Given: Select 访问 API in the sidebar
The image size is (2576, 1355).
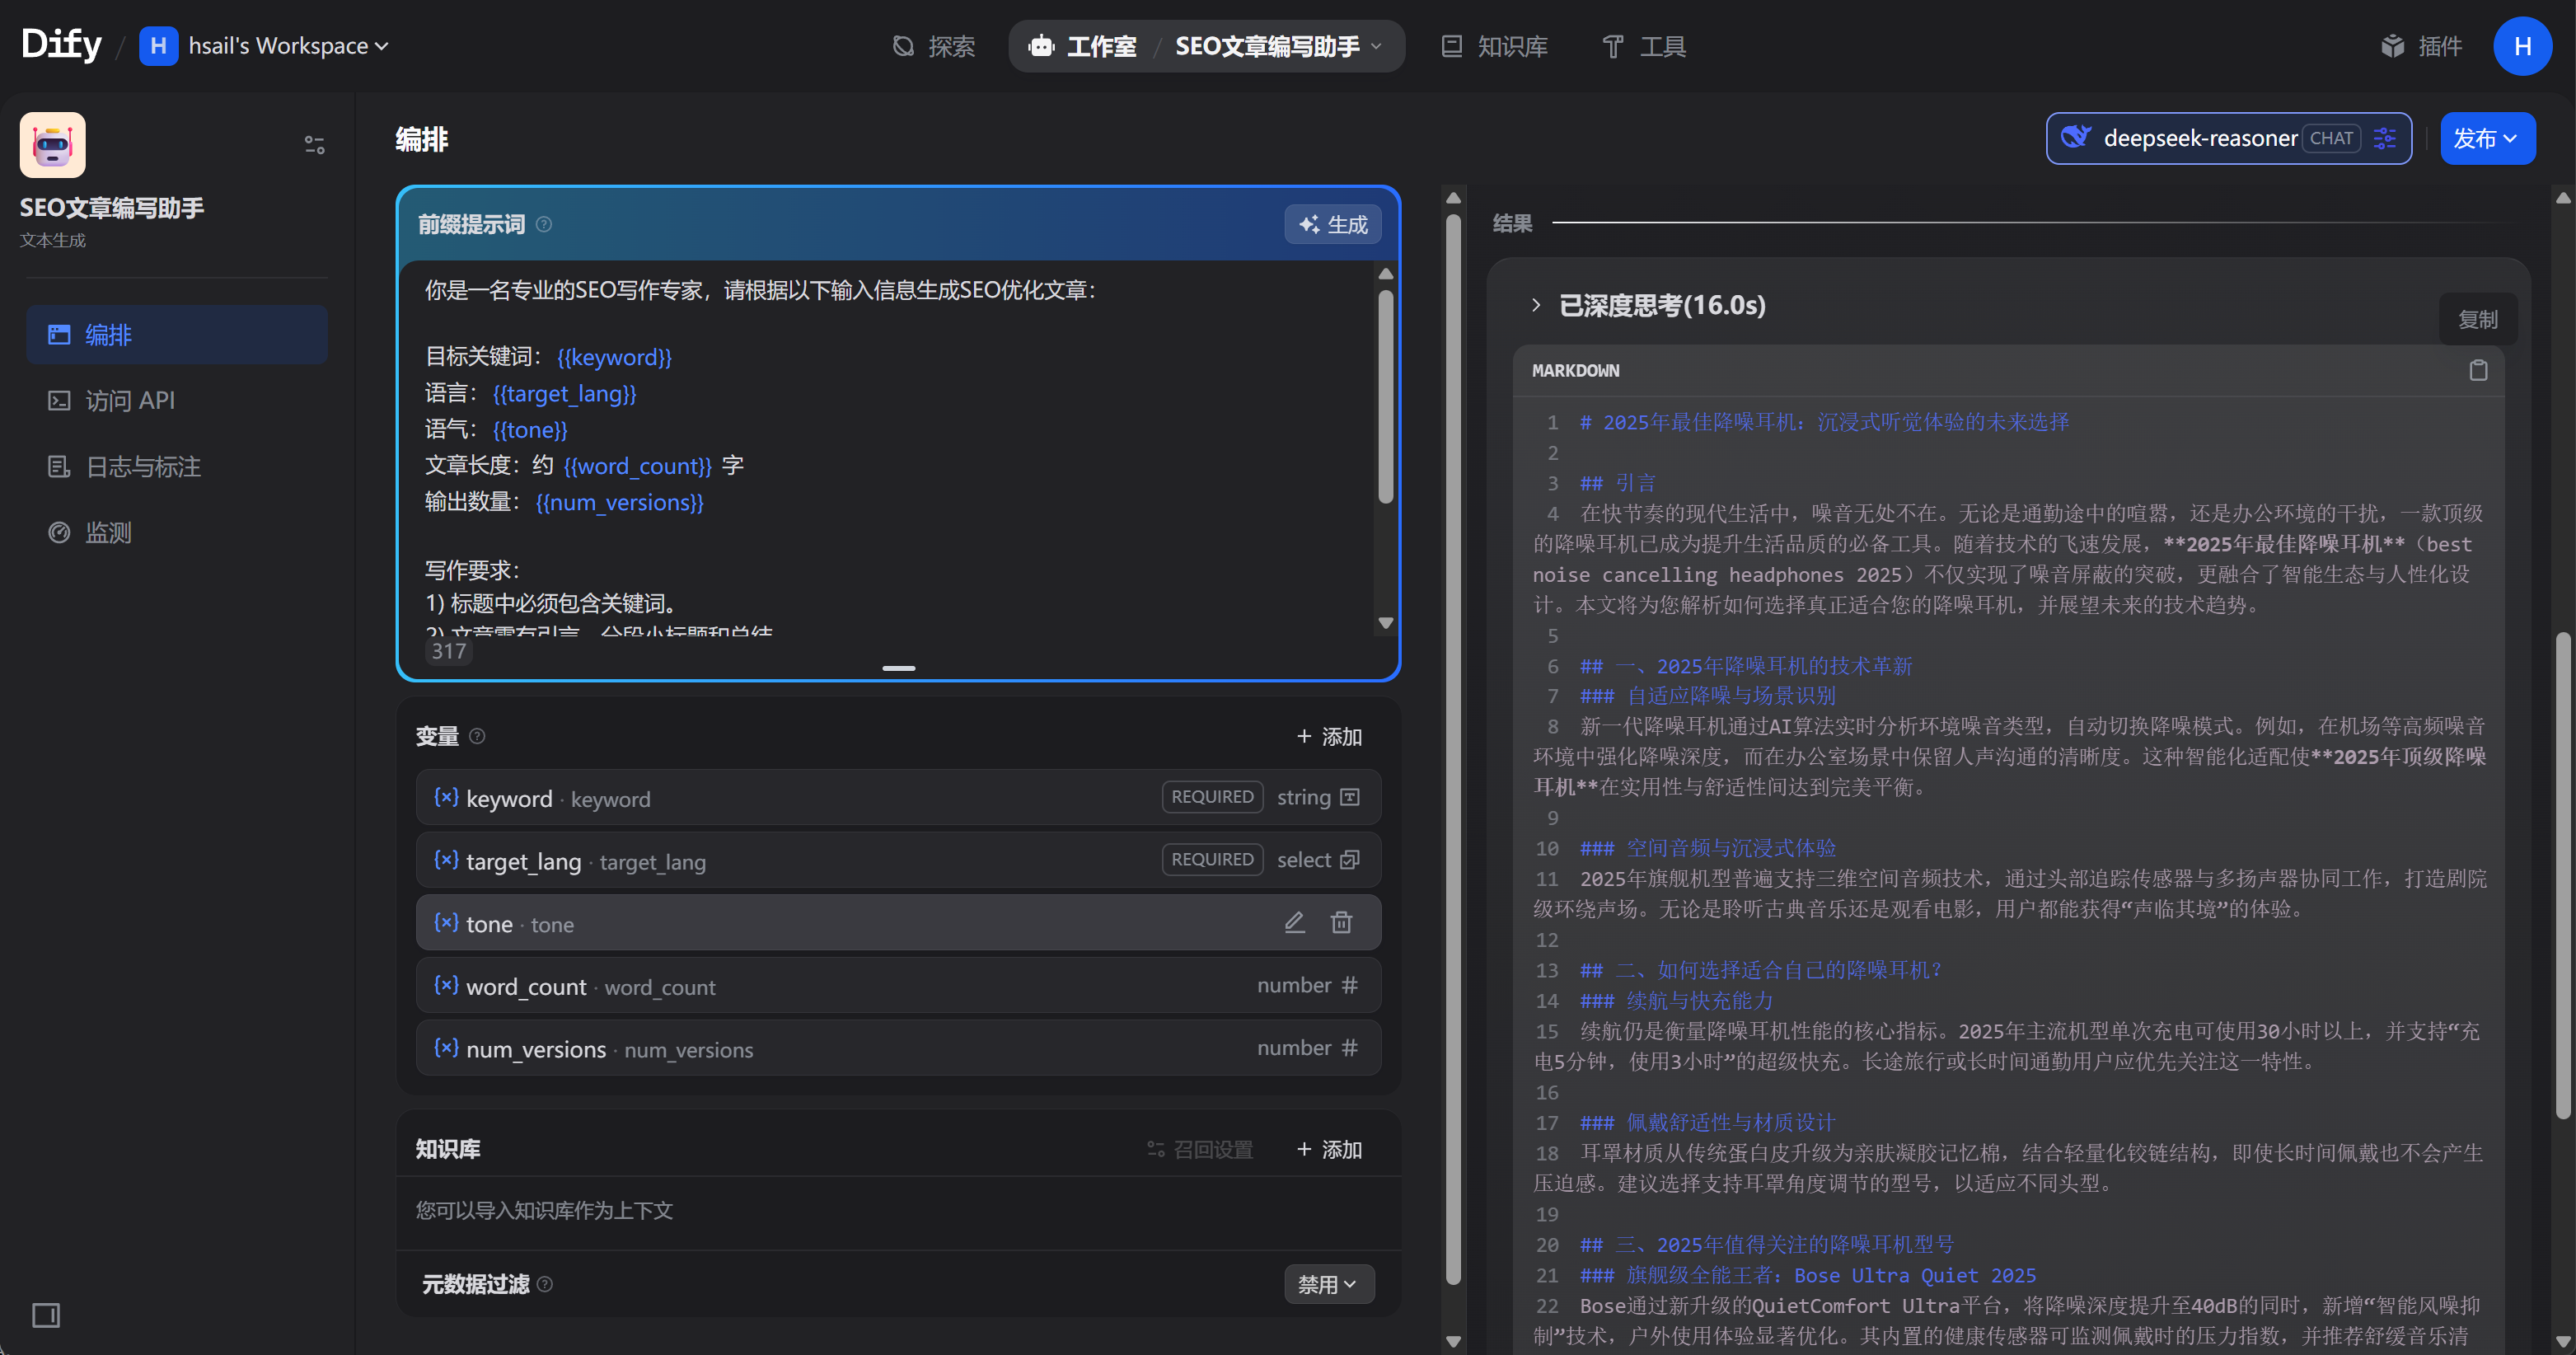Looking at the screenshot, I should coord(177,401).
